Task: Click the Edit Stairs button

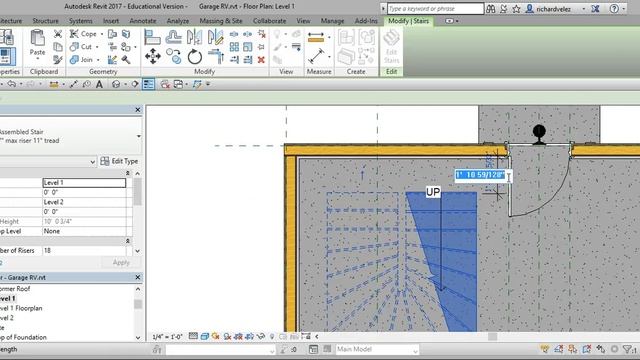Action: pyautogui.click(x=391, y=47)
